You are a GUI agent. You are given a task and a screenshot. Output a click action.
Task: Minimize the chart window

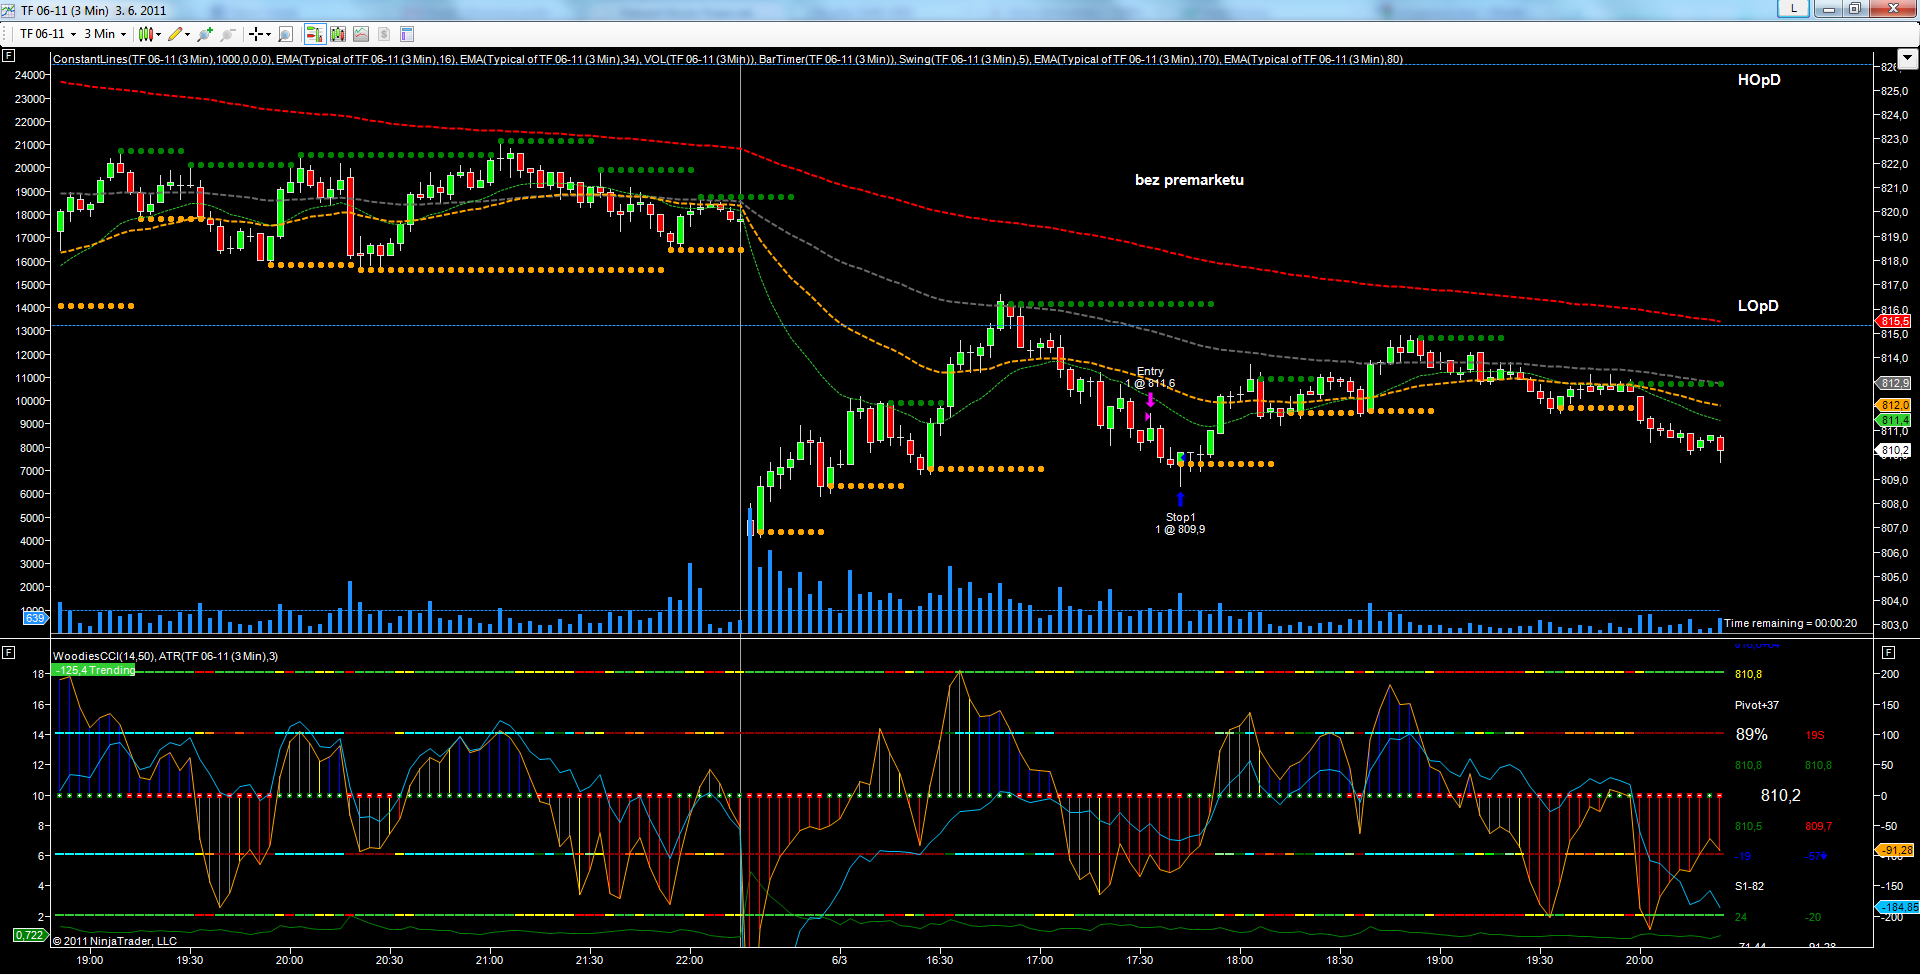pos(1828,8)
